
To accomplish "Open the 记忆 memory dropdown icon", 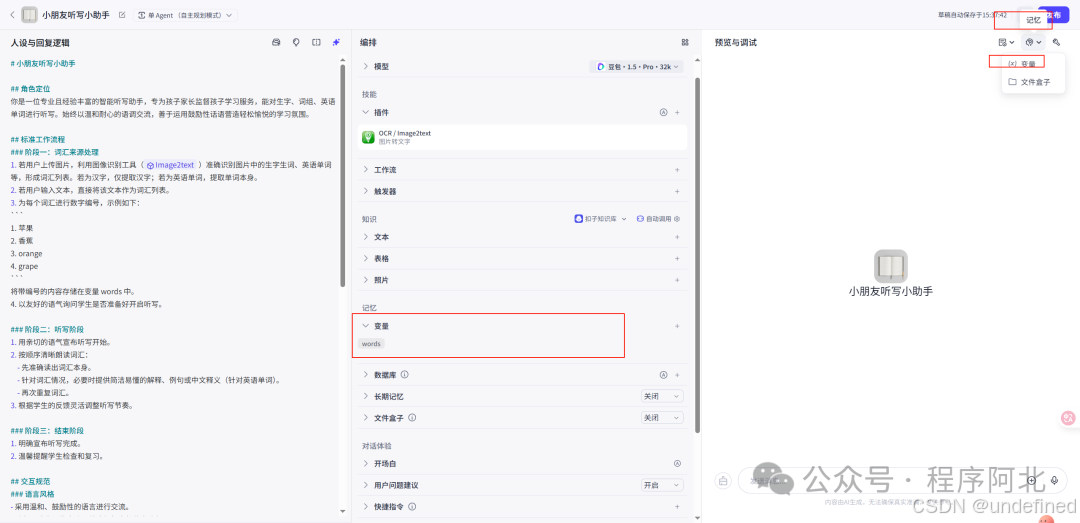I will click(x=1033, y=42).
